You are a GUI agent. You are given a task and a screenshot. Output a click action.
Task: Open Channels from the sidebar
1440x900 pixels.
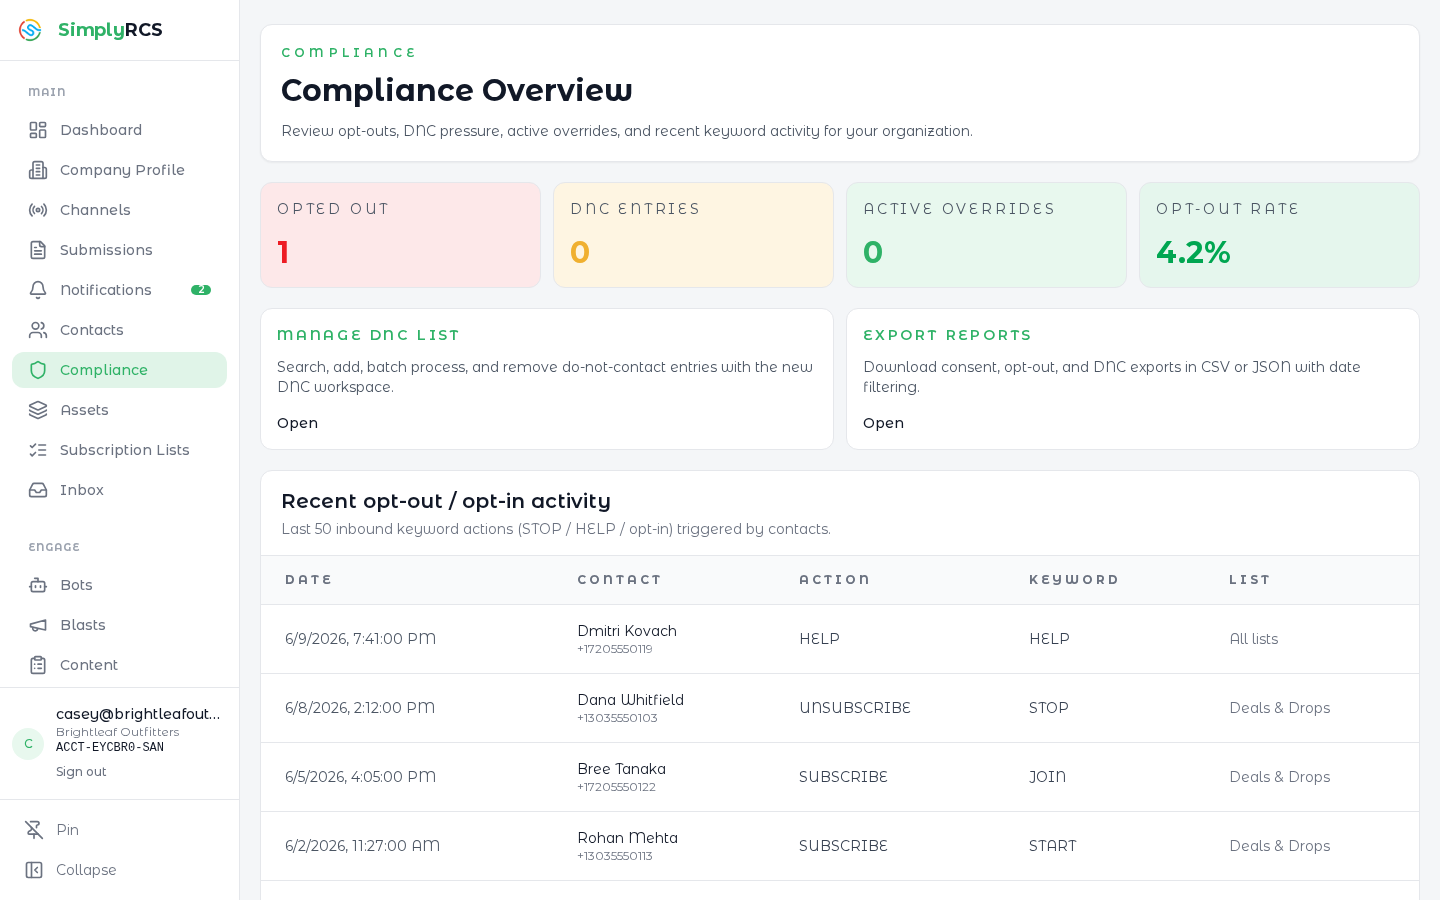tap(119, 210)
